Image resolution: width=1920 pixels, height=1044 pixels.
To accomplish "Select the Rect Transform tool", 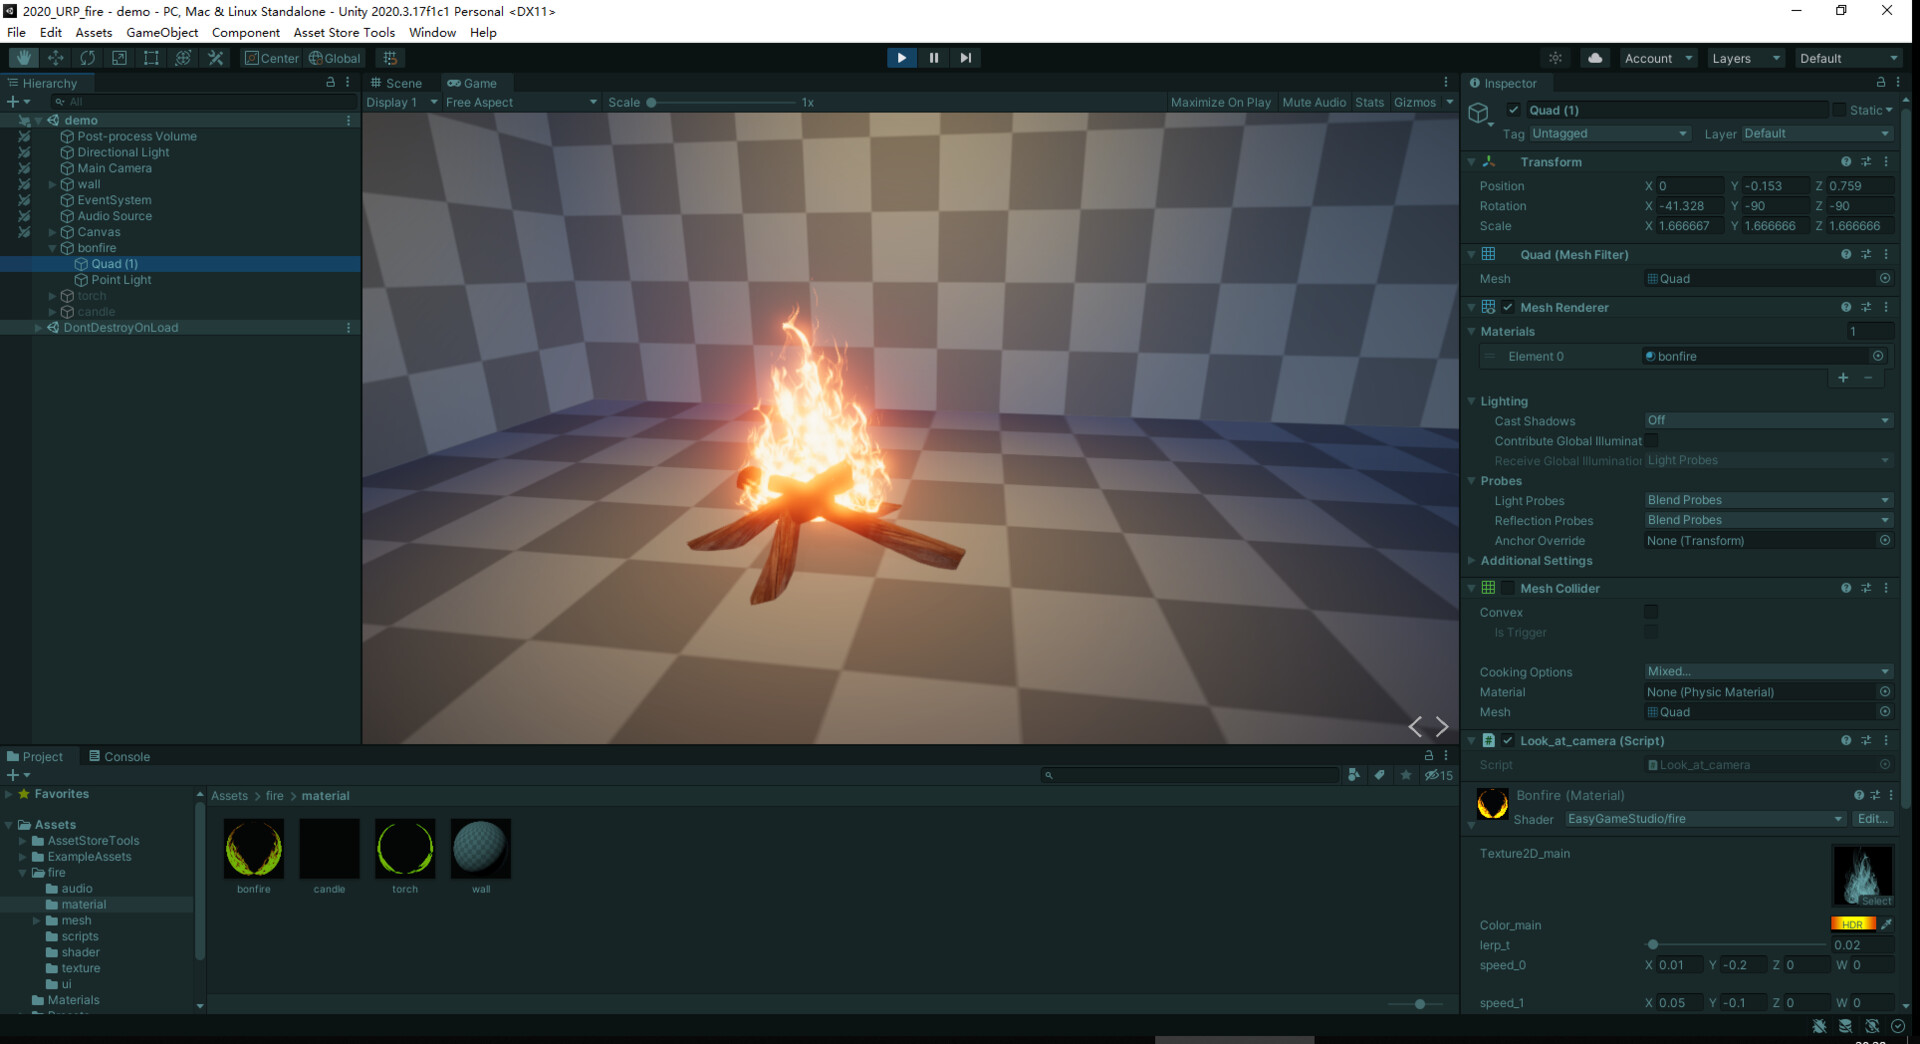I will coord(151,57).
